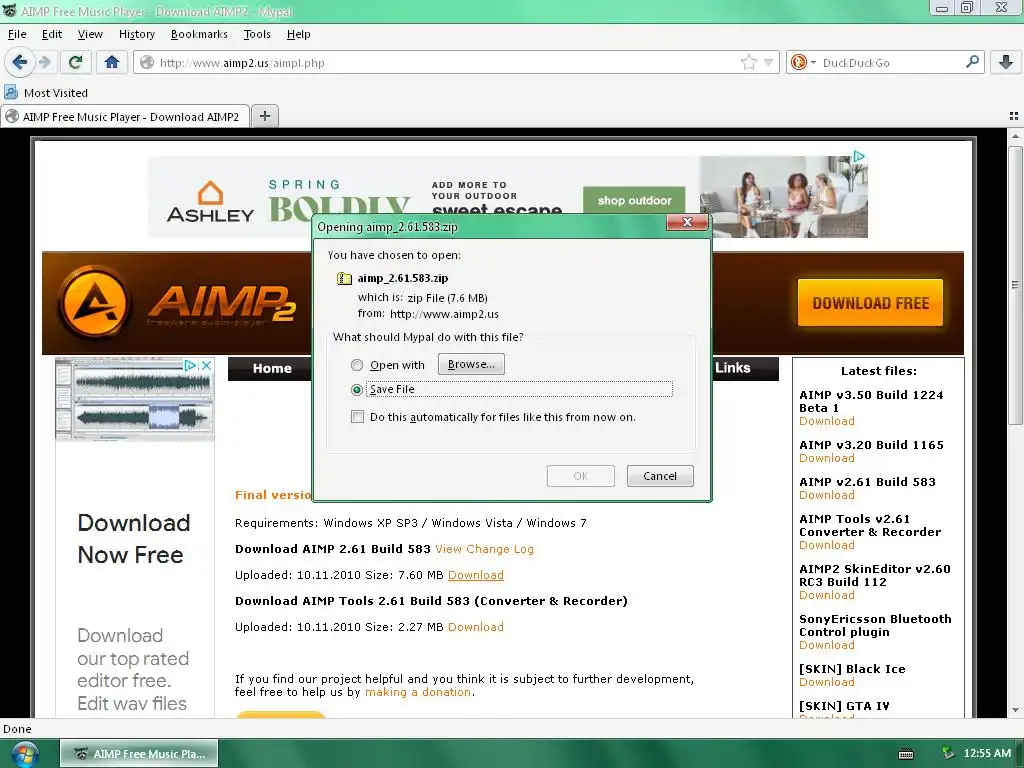Click the vertical scrollbar thumb

tap(1015, 285)
